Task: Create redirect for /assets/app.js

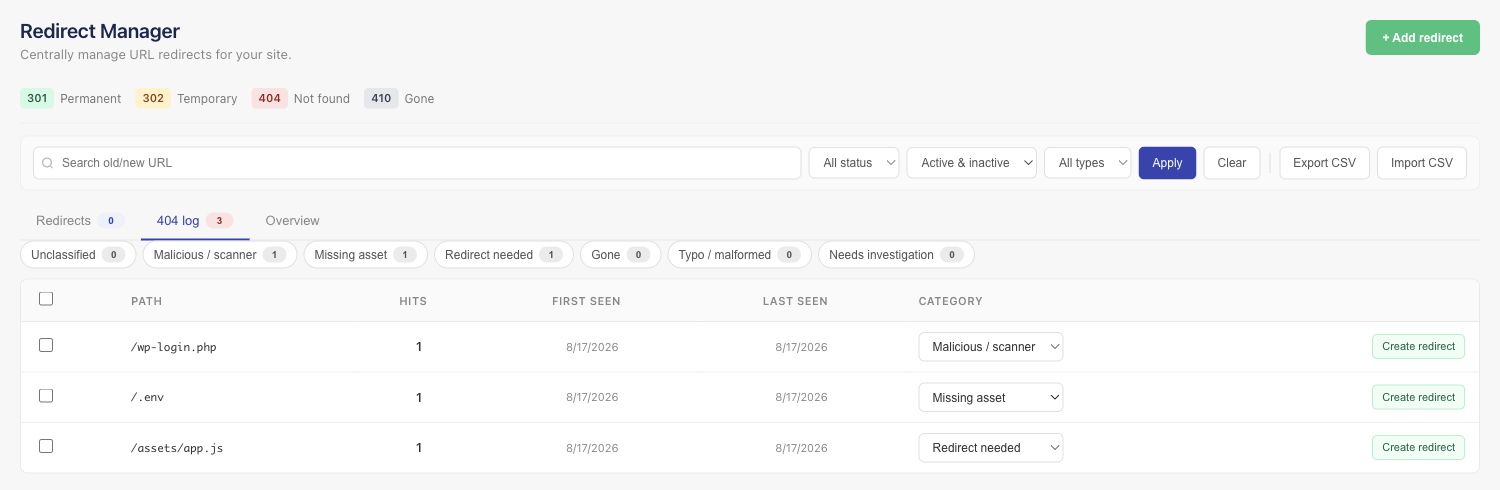Action: tap(1418, 447)
